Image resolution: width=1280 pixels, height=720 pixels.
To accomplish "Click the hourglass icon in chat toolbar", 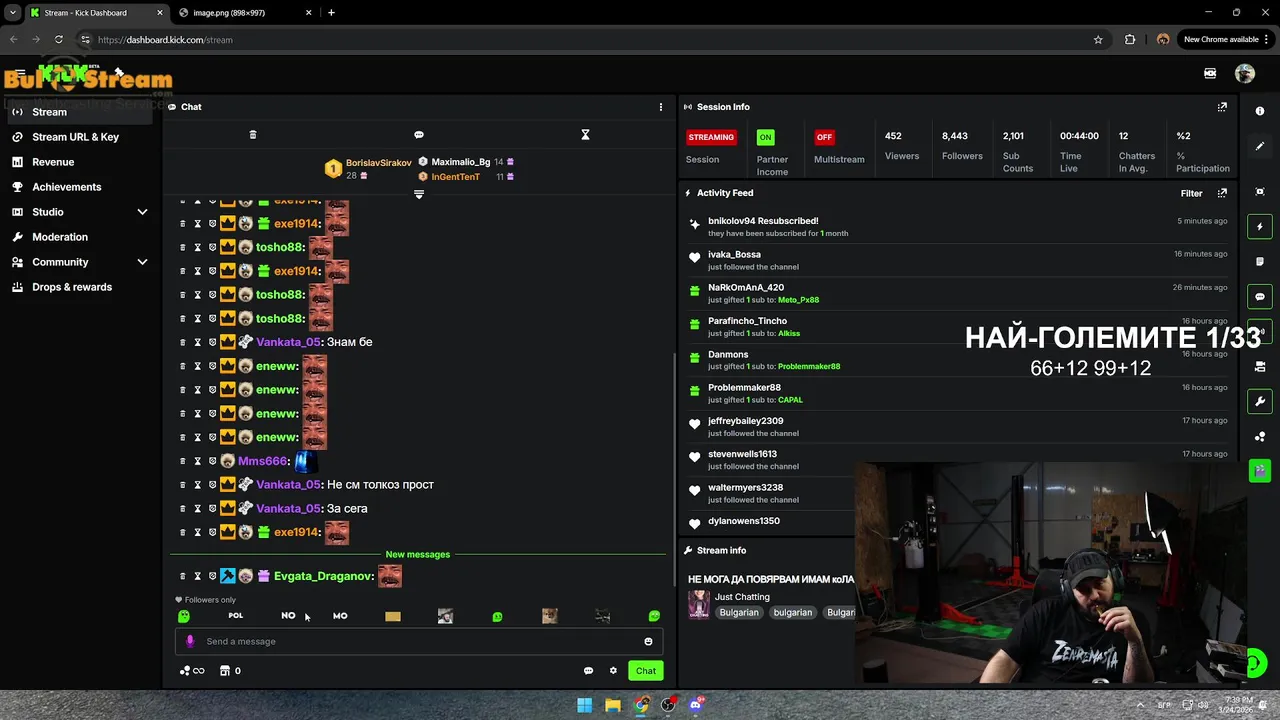I will point(586,134).
